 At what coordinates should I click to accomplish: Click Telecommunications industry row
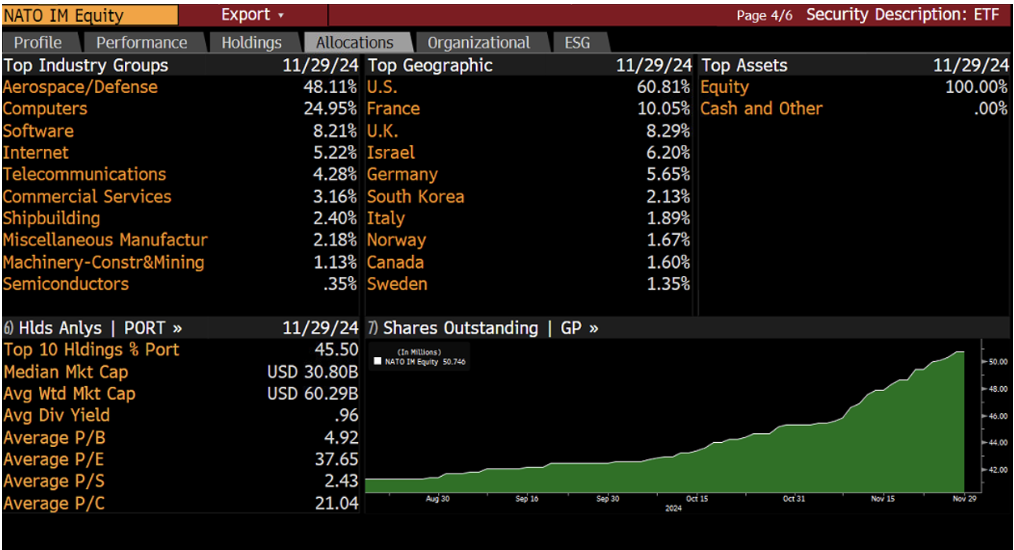(180, 175)
